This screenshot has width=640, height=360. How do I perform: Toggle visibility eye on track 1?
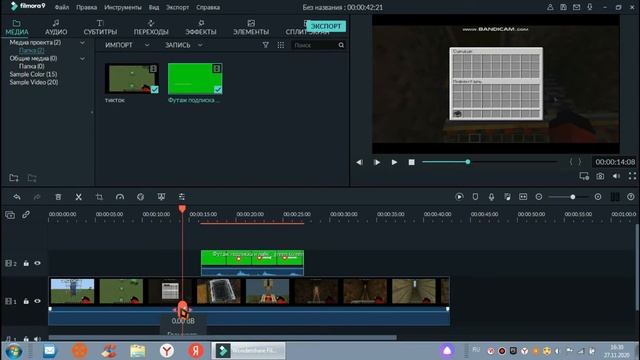pyautogui.click(x=38, y=301)
